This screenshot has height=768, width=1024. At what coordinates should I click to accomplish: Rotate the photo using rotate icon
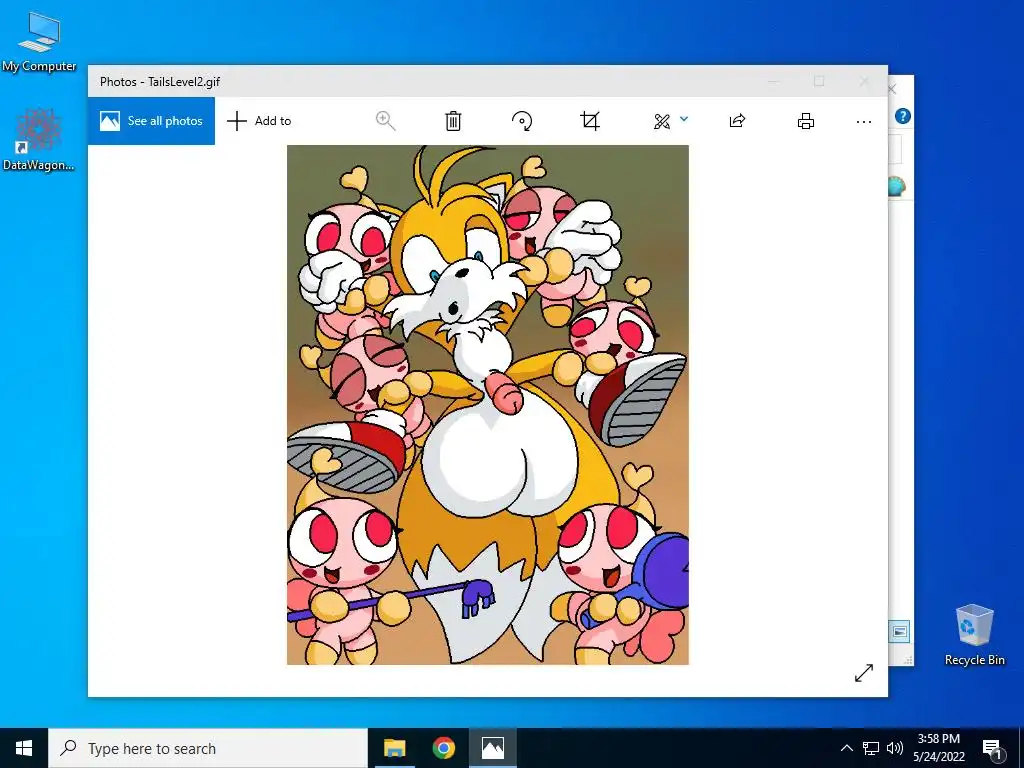[x=522, y=121]
